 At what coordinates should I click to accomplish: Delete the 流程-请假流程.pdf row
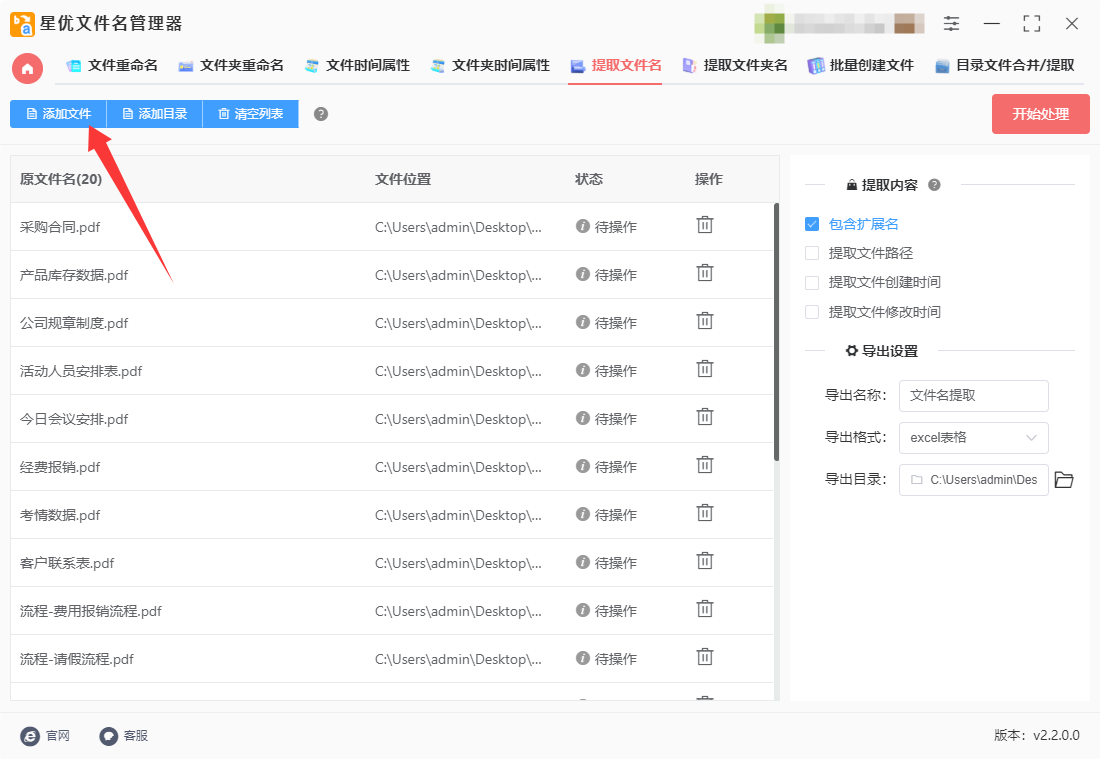click(705, 658)
